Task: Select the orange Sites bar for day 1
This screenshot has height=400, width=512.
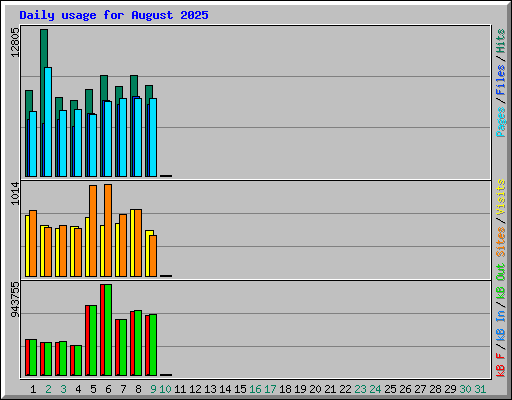Action: click(33, 243)
